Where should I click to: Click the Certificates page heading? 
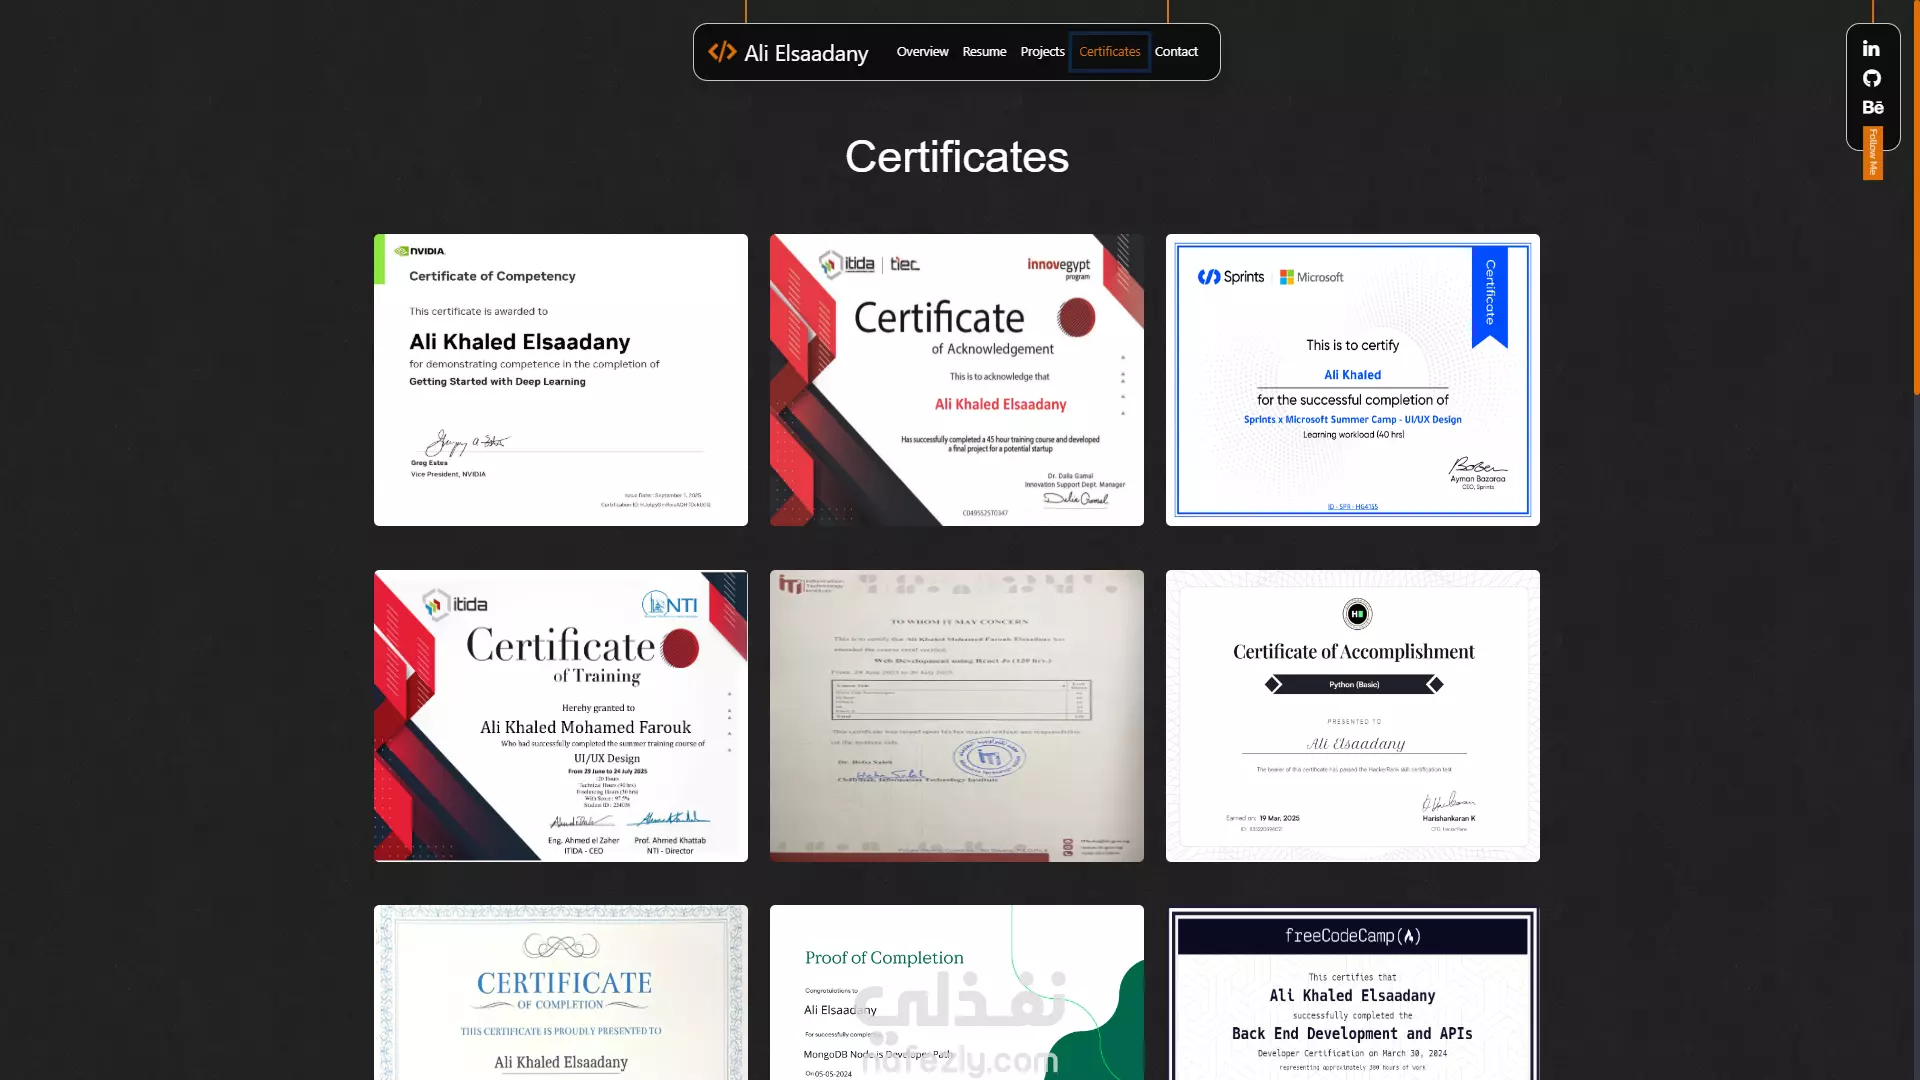click(x=957, y=157)
